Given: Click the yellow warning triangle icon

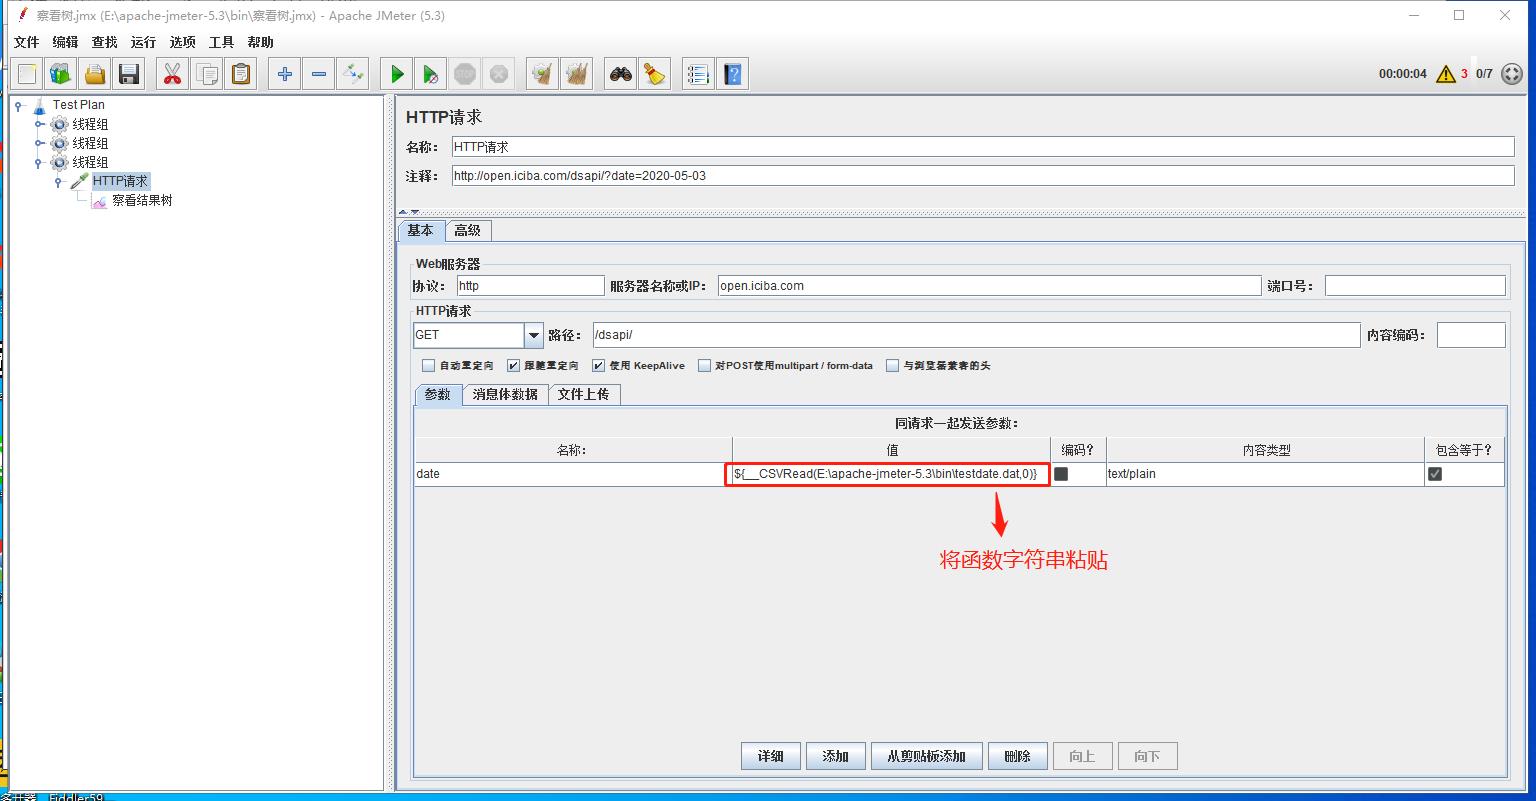Looking at the screenshot, I should click(1445, 74).
